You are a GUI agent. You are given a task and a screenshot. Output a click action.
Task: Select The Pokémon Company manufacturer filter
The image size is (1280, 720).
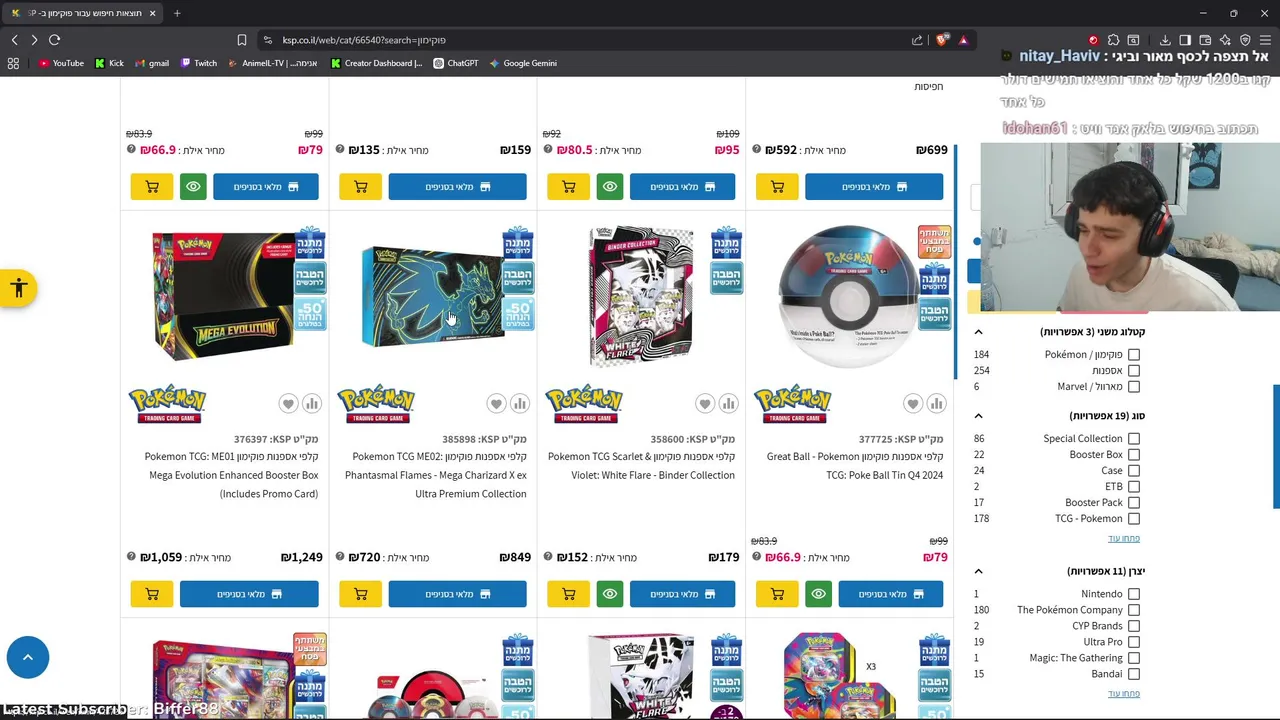1134,610
